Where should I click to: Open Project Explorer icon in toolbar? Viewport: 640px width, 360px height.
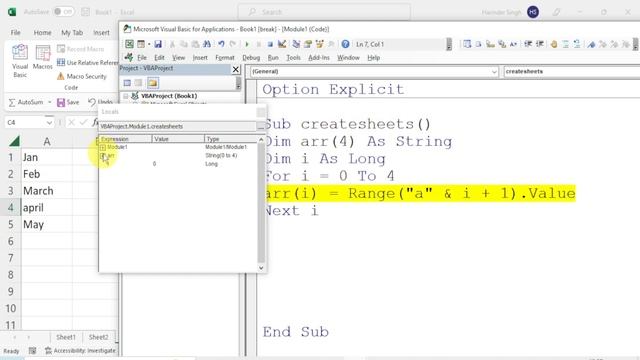[296, 44]
